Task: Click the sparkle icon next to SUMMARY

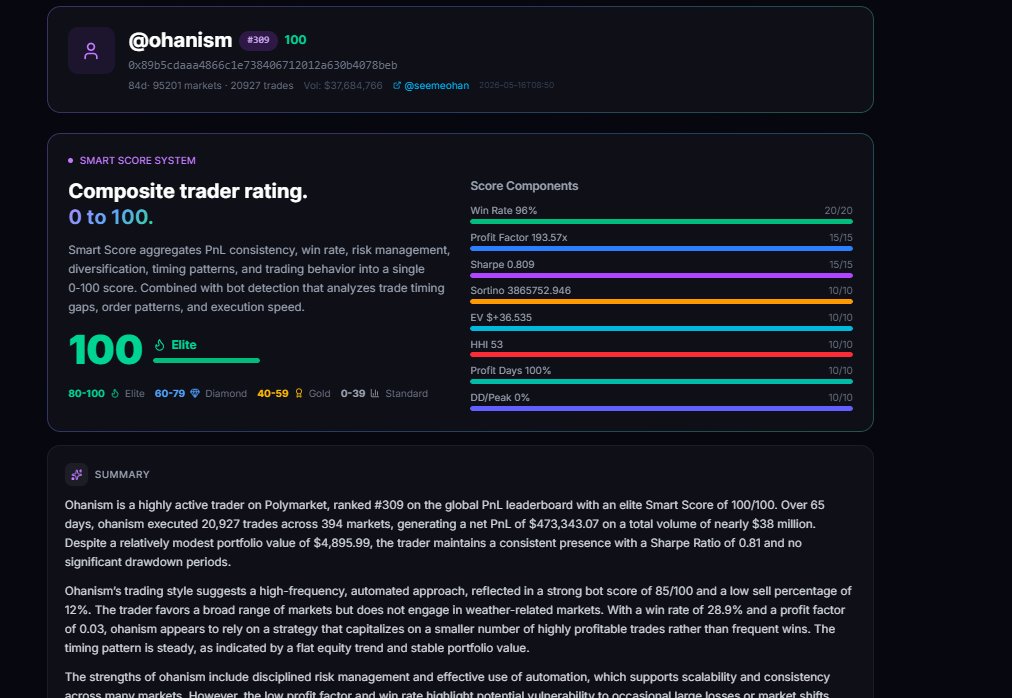Action: point(76,475)
